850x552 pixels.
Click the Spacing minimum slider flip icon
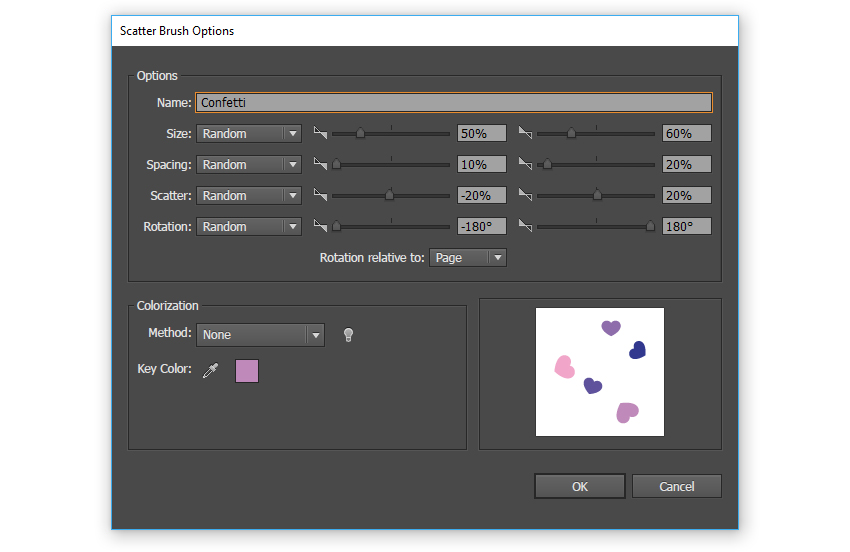320,164
